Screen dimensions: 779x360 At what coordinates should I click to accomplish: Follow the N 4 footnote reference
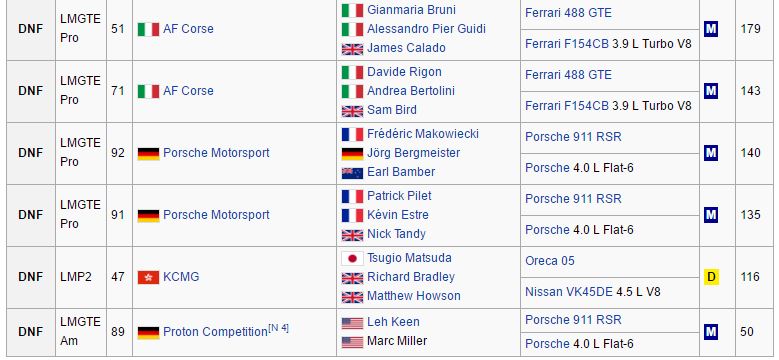(278, 328)
